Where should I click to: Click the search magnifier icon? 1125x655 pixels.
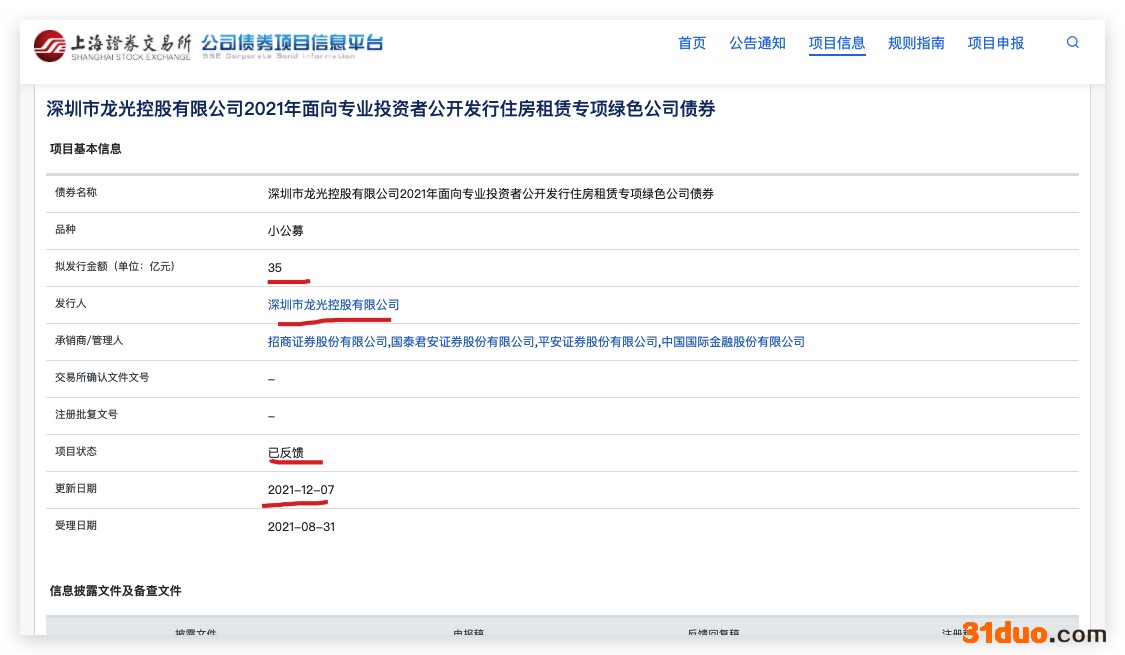[x=1072, y=43]
